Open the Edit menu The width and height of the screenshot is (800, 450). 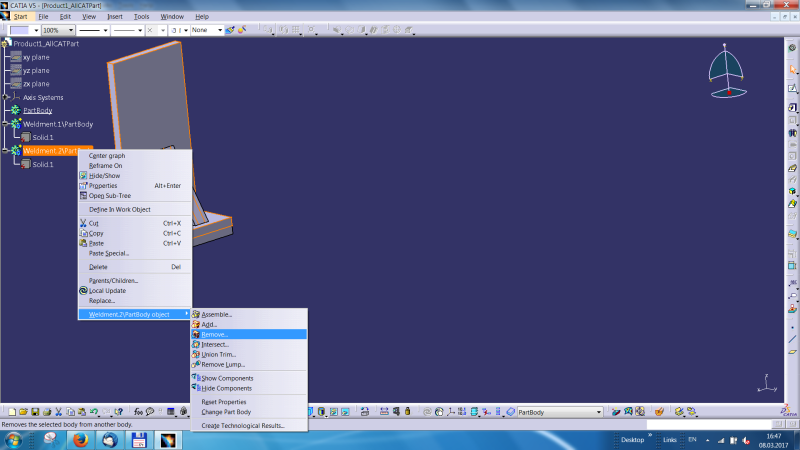point(65,17)
